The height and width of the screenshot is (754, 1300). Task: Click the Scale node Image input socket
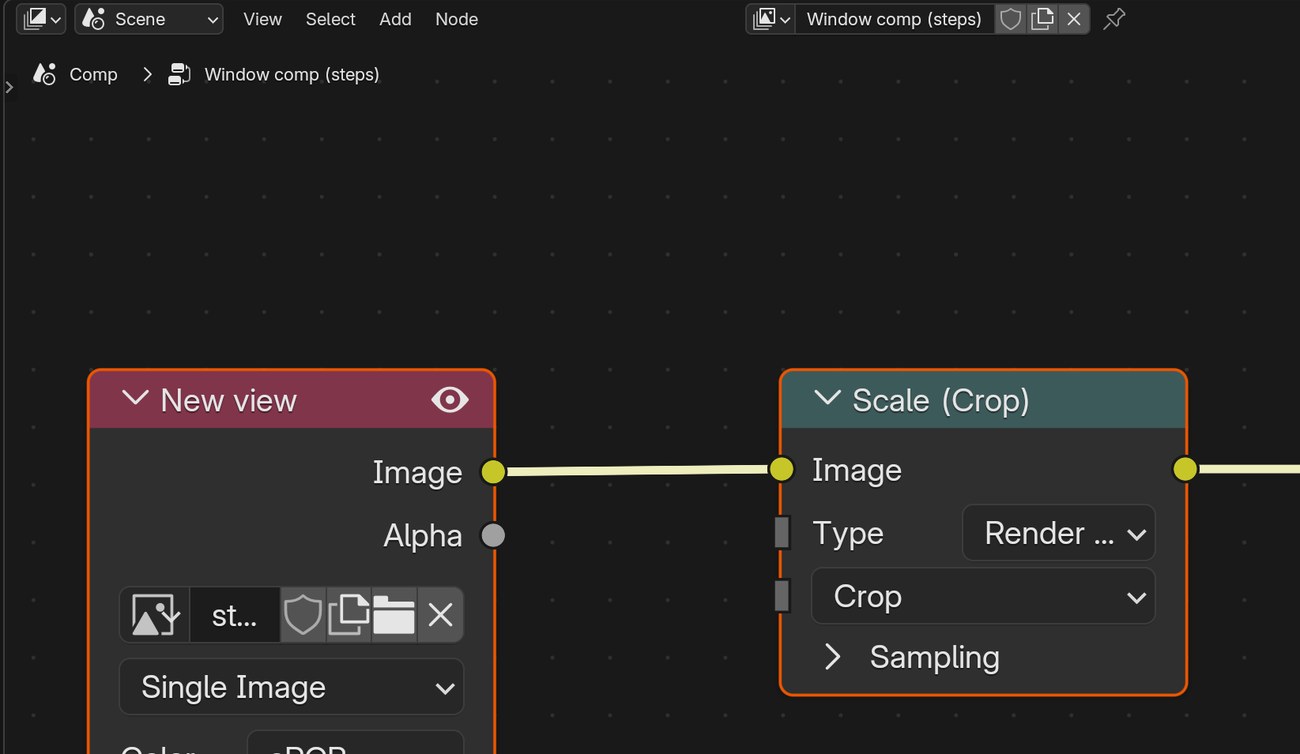coord(781,469)
